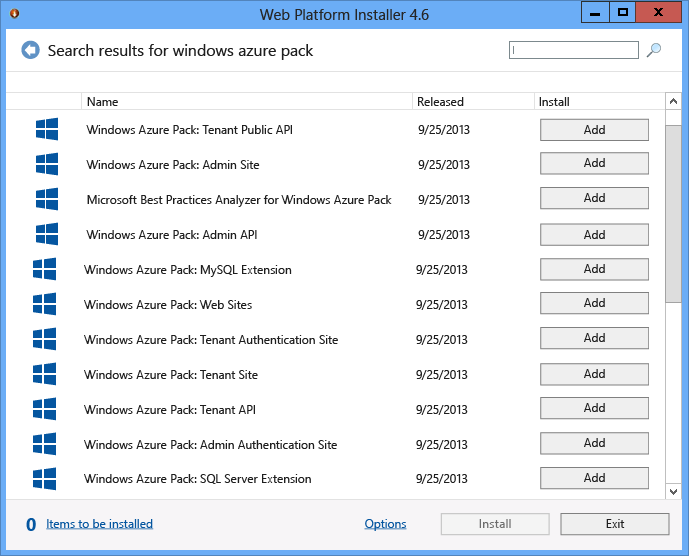The width and height of the screenshot is (689, 556).
Task: Click the Windows logo beside MySQL Extension
Action: 44,269
